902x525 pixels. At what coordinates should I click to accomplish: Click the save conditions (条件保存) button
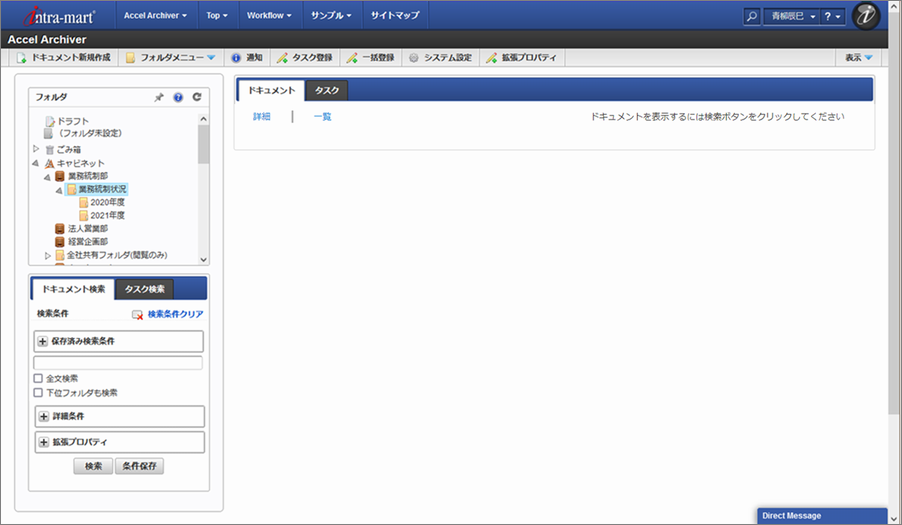[139, 466]
